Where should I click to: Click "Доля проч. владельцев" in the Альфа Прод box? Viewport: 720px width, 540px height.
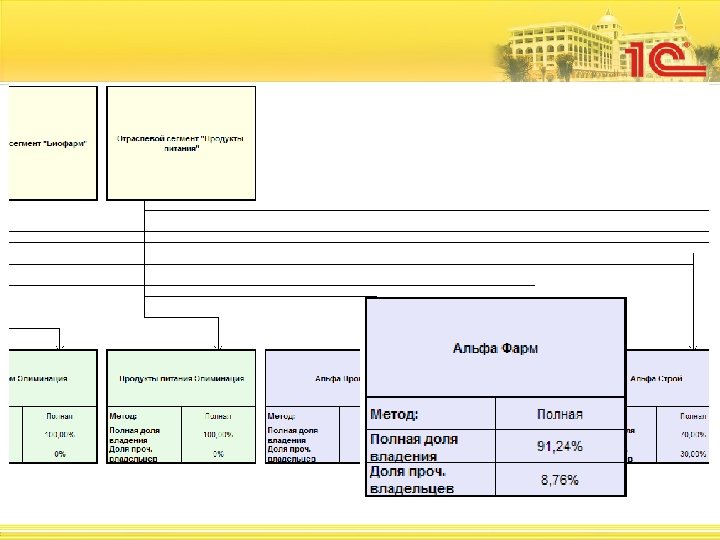[291, 454]
